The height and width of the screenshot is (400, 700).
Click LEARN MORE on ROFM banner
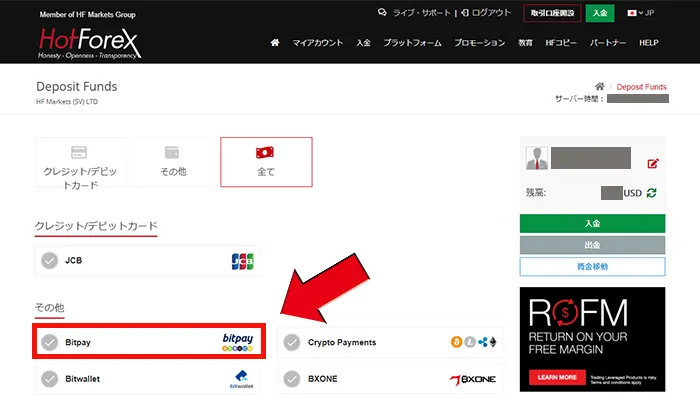[557, 377]
